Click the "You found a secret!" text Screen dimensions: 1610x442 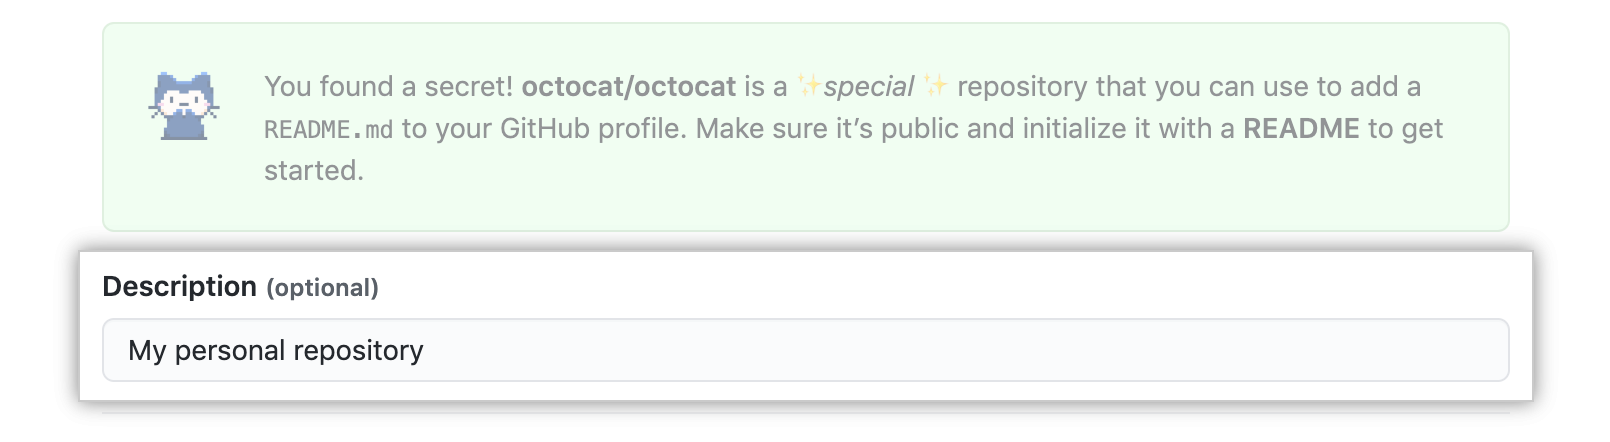(388, 87)
